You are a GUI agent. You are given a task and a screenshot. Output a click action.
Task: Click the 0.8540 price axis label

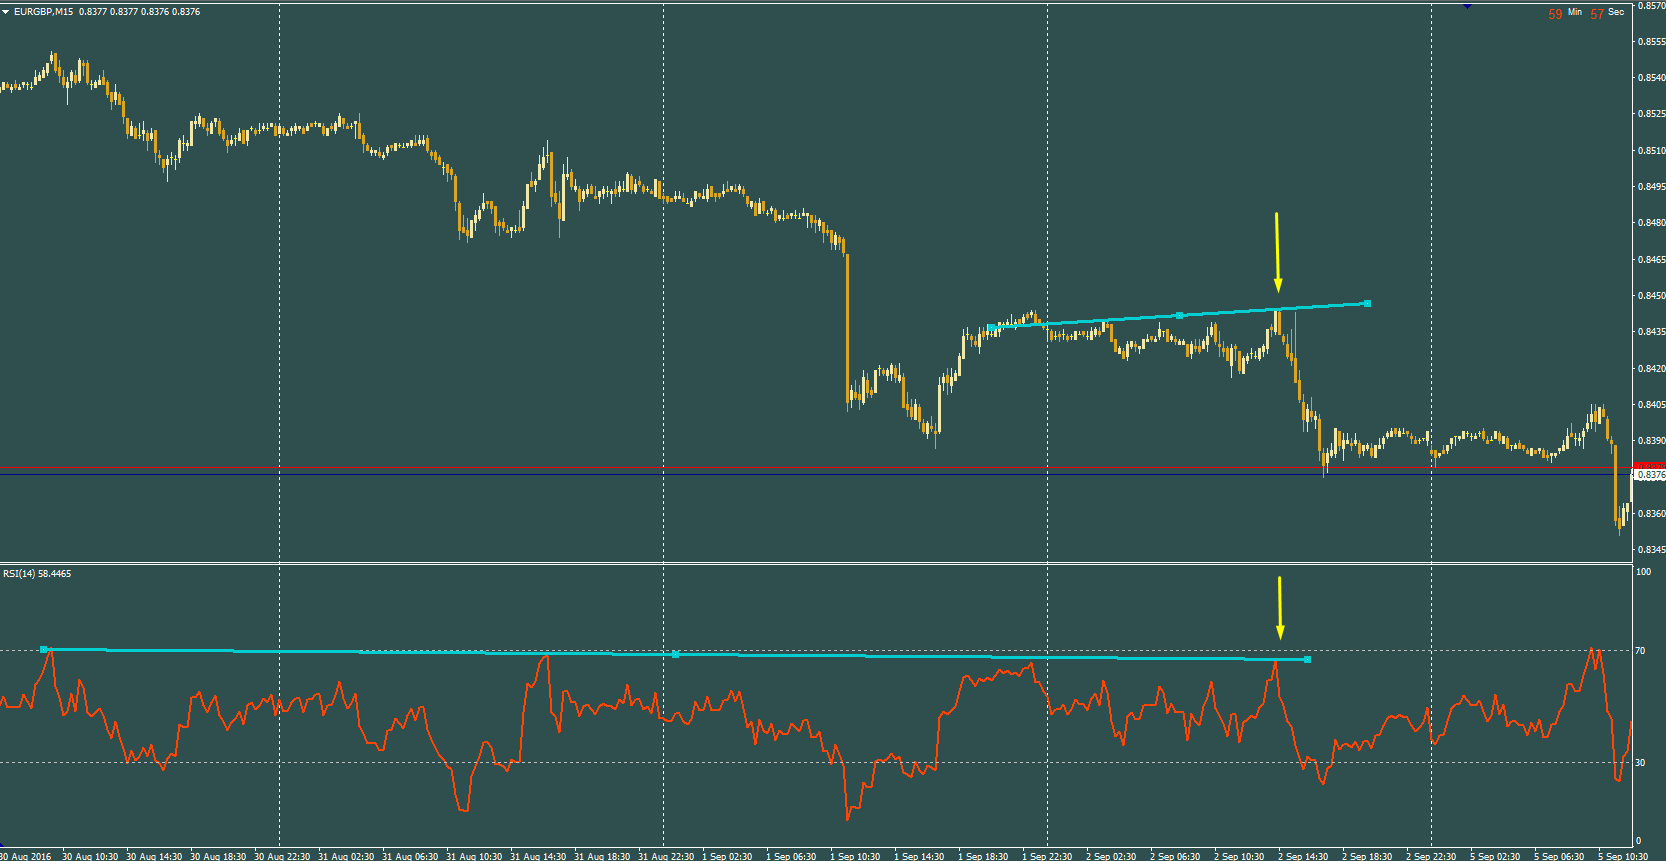pyautogui.click(x=1651, y=78)
